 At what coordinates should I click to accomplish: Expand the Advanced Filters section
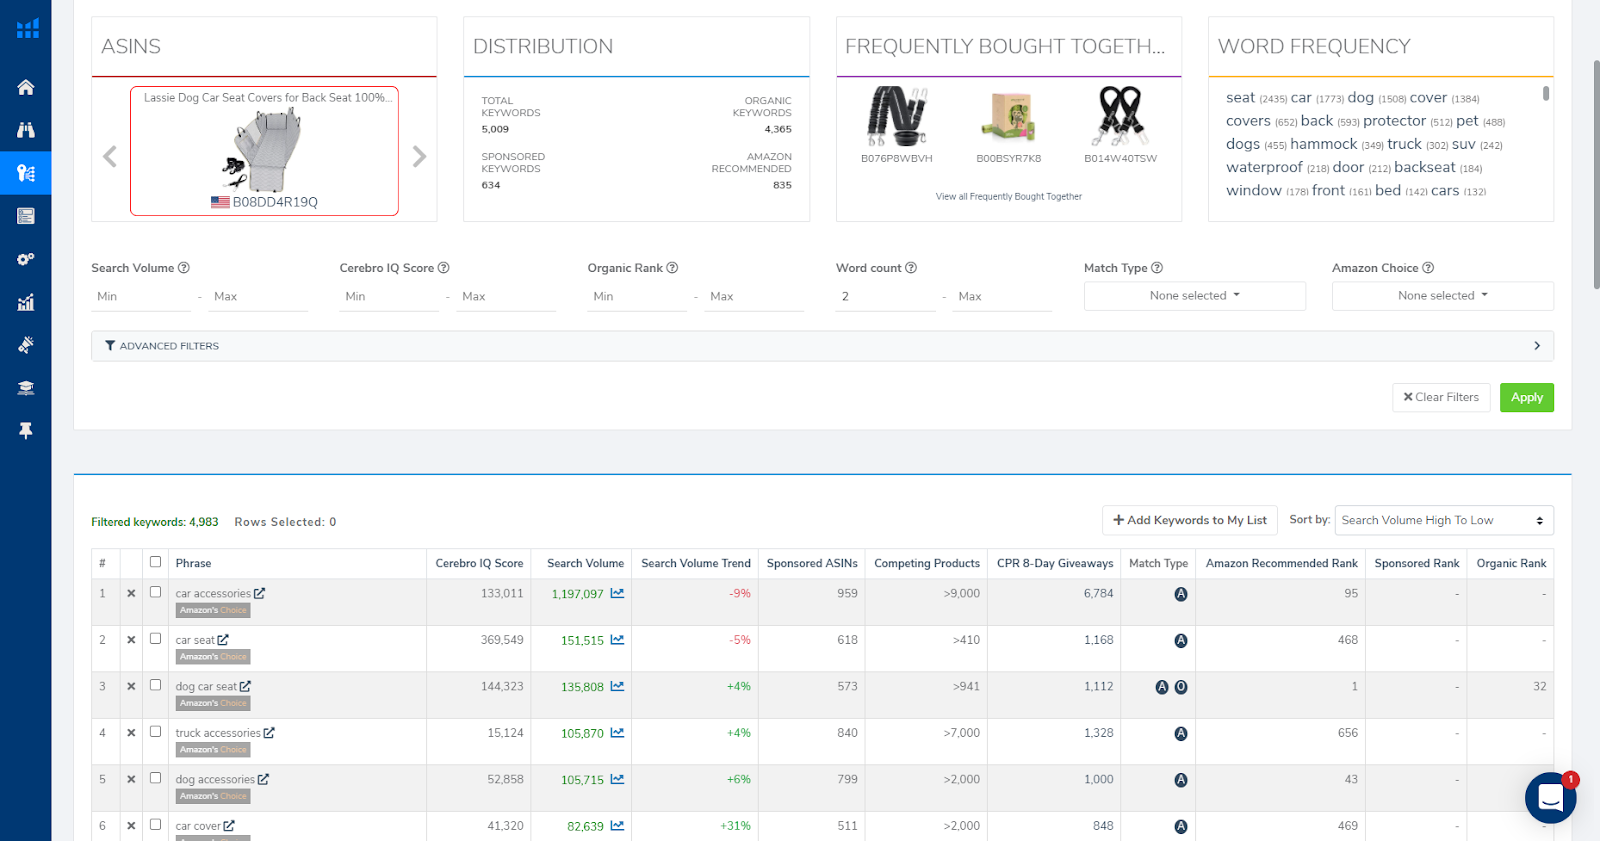pos(822,346)
